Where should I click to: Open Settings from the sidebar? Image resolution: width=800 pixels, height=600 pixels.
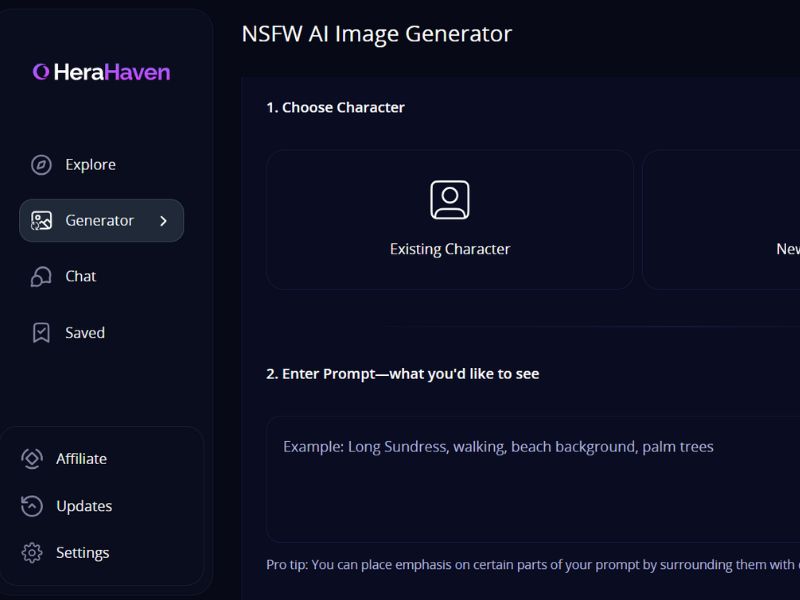[83, 553]
